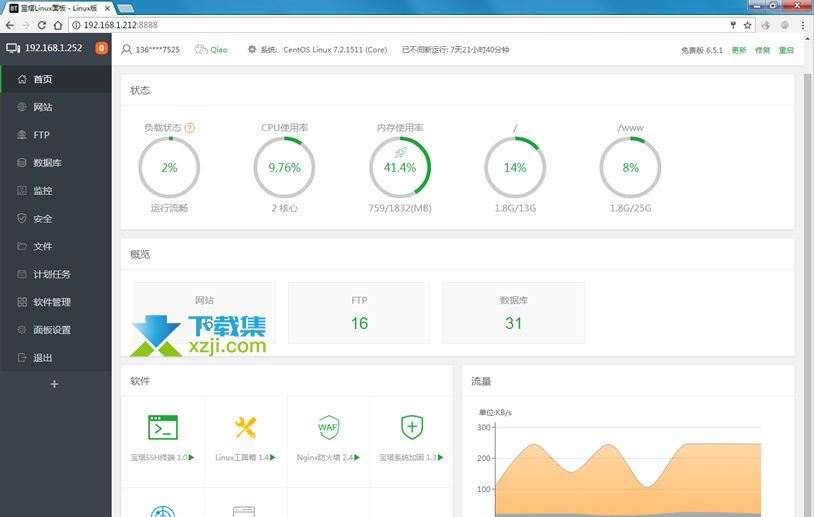Click the saved password key icon

coord(733,25)
